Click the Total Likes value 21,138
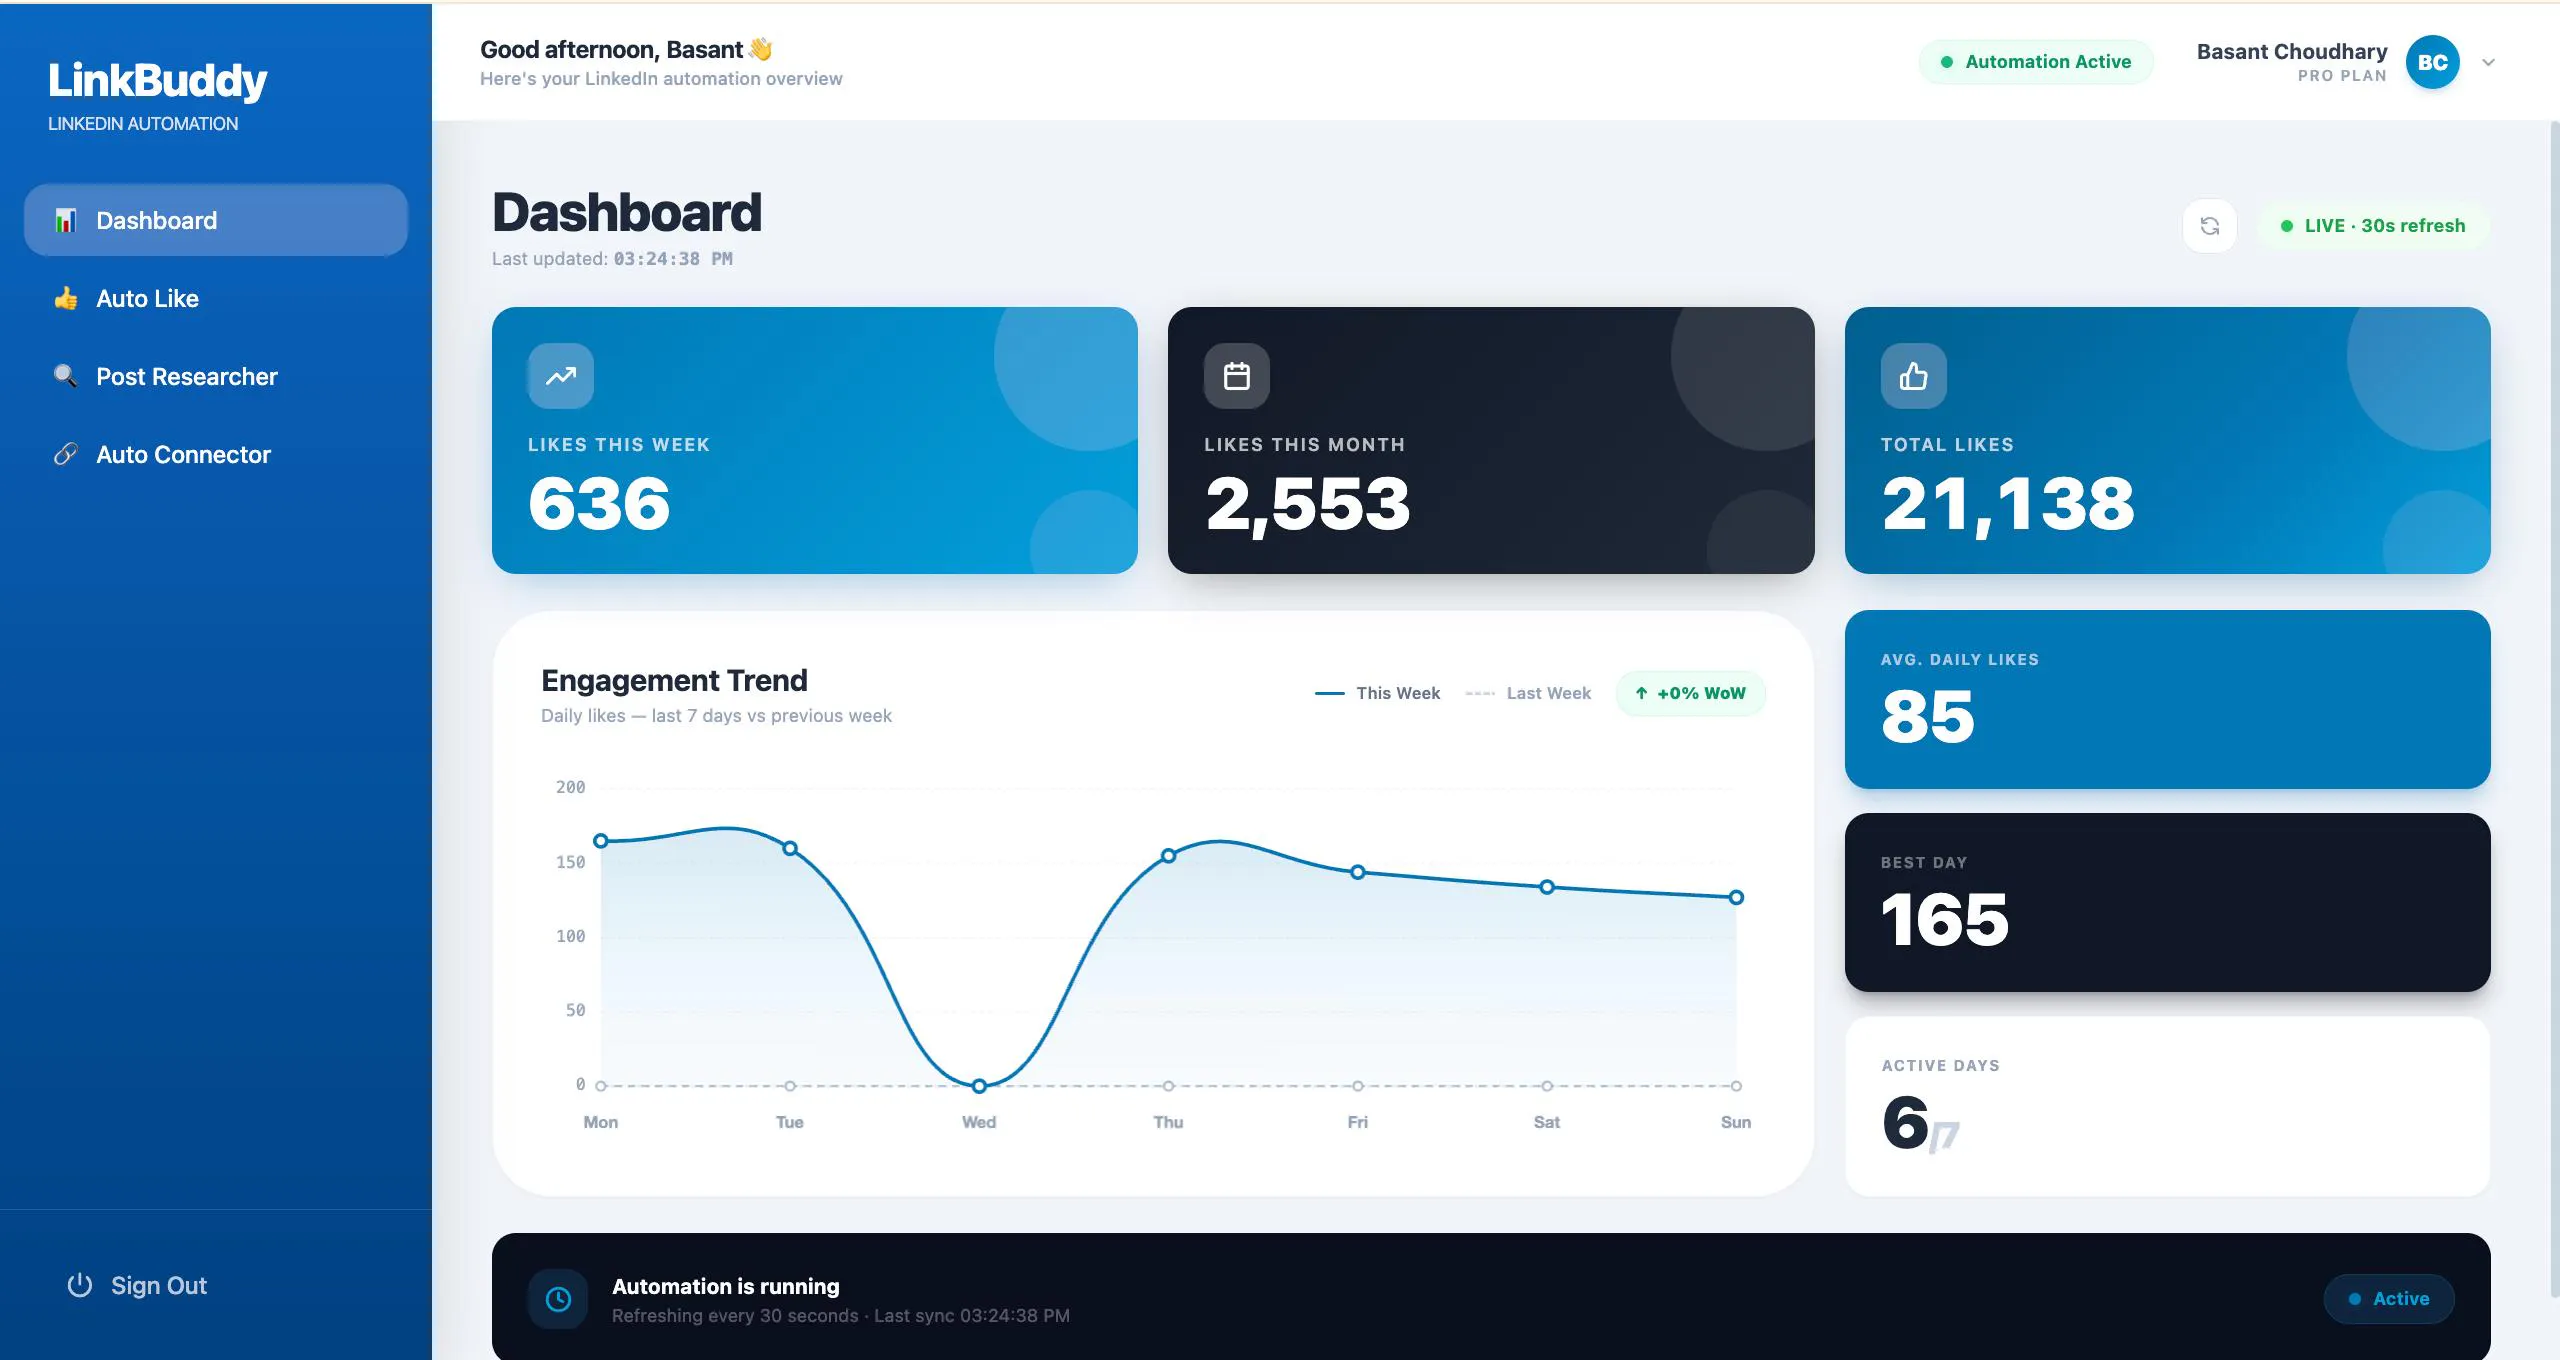 (2007, 505)
